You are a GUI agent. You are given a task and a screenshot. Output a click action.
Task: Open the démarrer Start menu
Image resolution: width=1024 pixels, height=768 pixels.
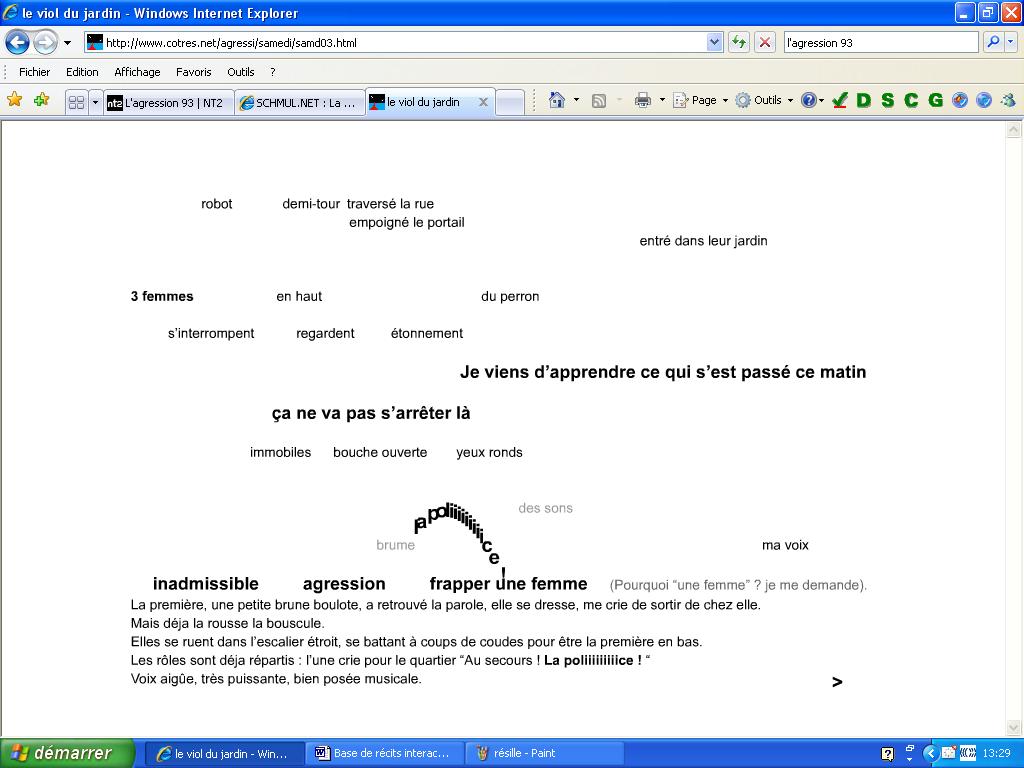tap(67, 753)
